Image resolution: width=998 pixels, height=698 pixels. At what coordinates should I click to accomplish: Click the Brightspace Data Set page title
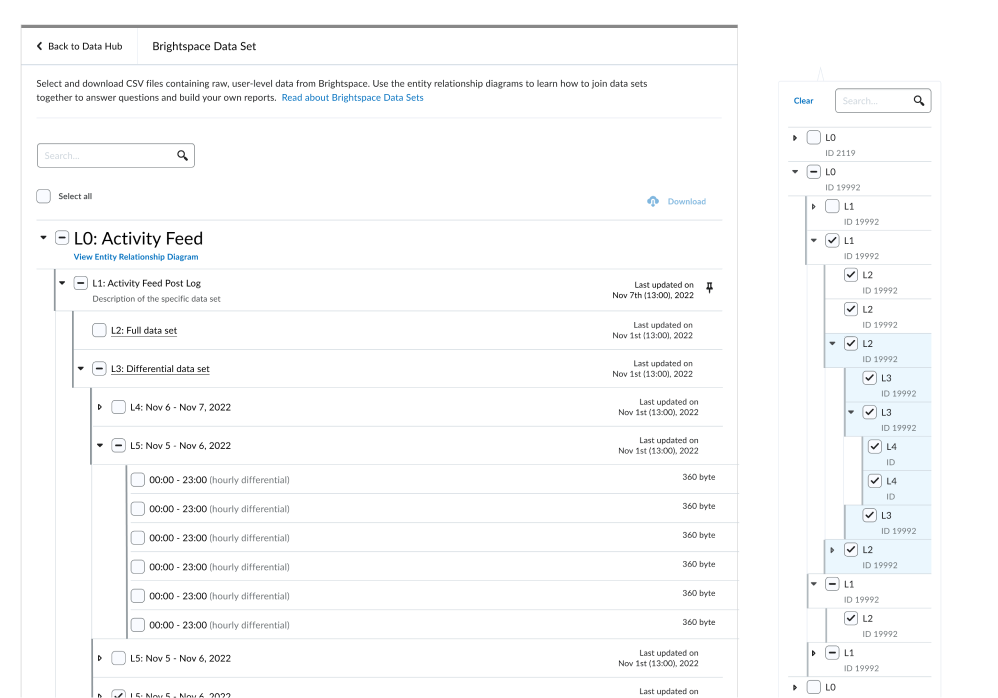pos(204,46)
